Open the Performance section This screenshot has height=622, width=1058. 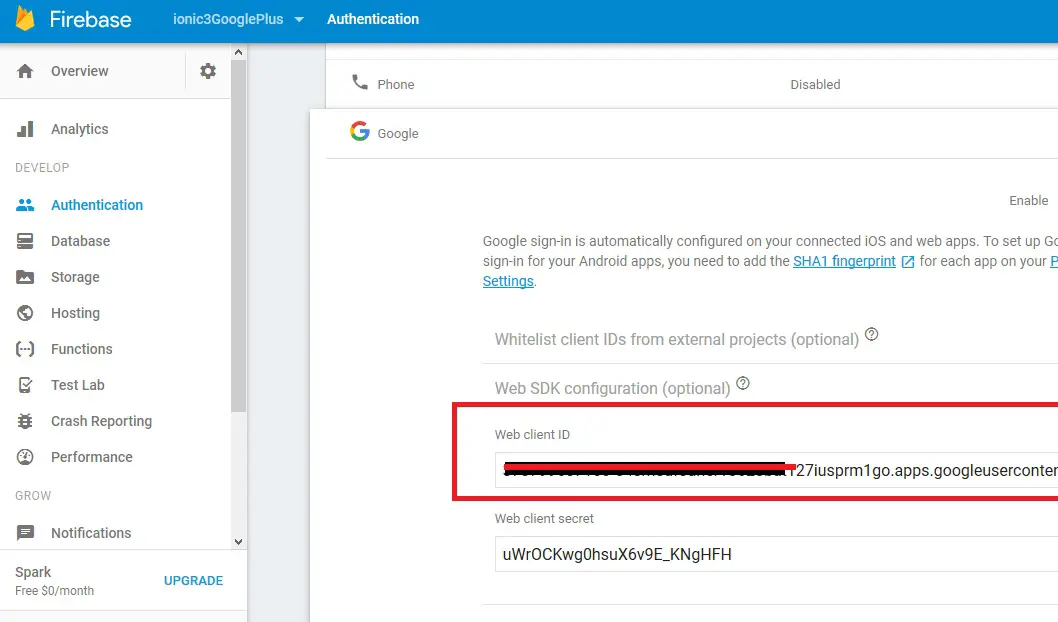(x=92, y=457)
